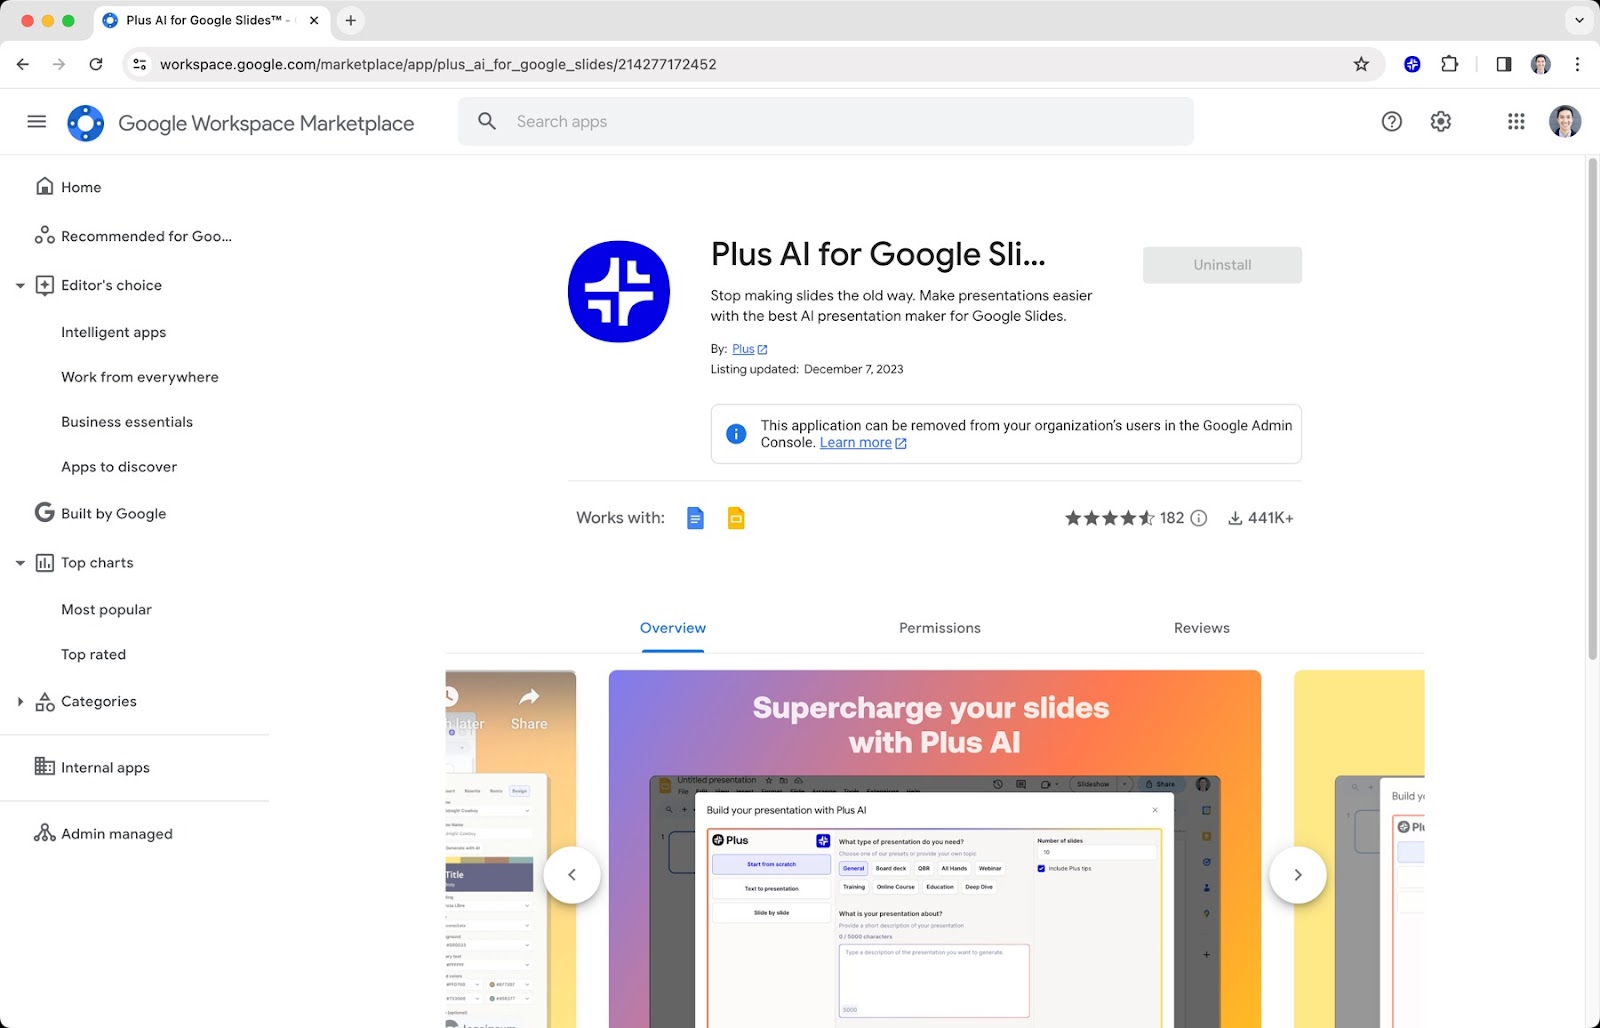Open the Google account avatar in Marketplace header

(x=1565, y=121)
